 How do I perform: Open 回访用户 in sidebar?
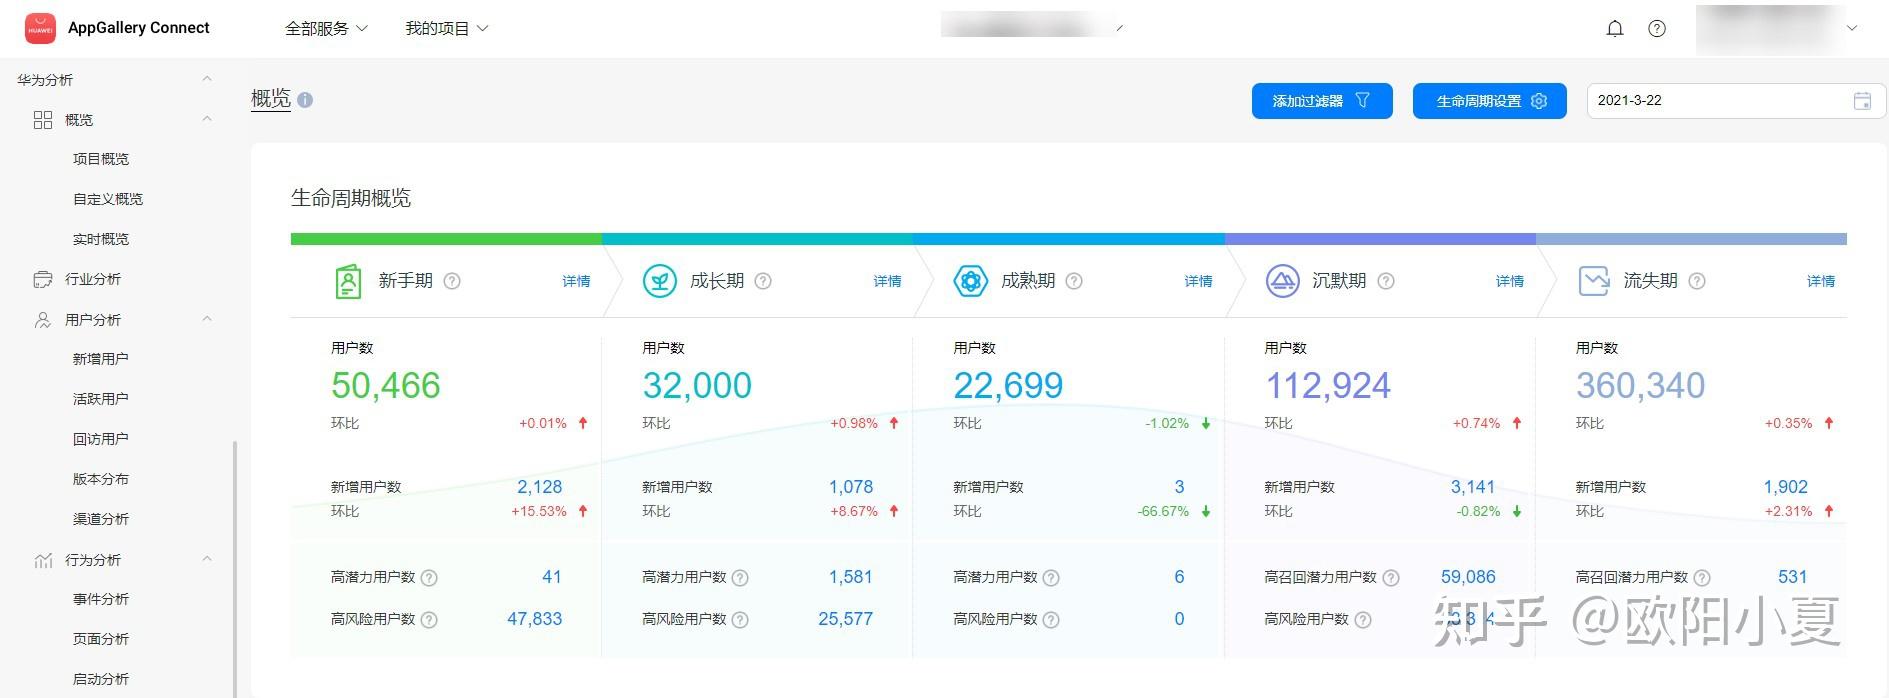pos(101,439)
